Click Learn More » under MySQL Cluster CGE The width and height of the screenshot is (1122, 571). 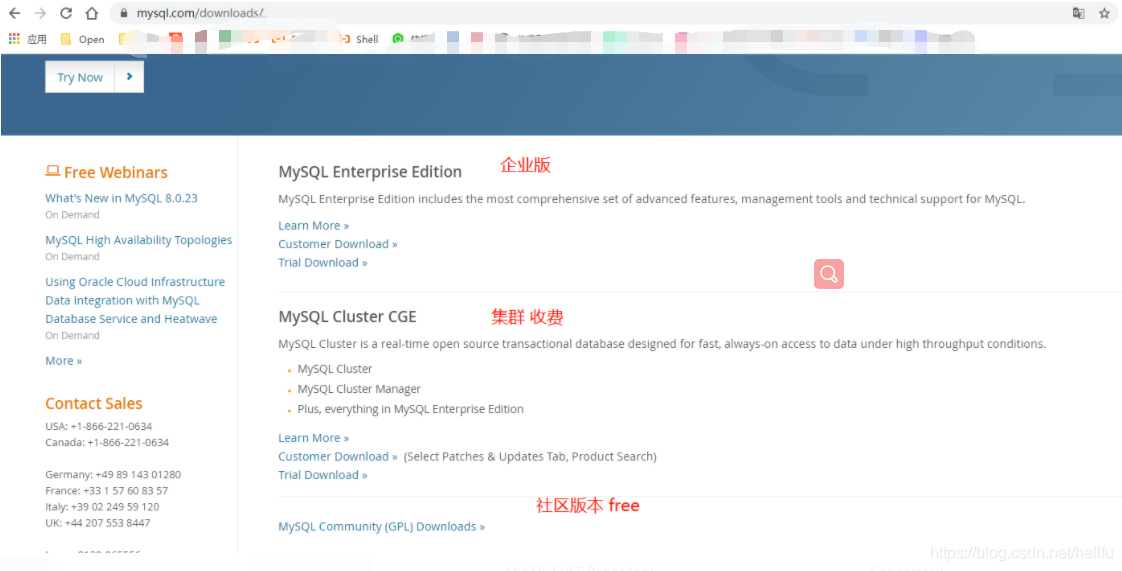pos(313,438)
